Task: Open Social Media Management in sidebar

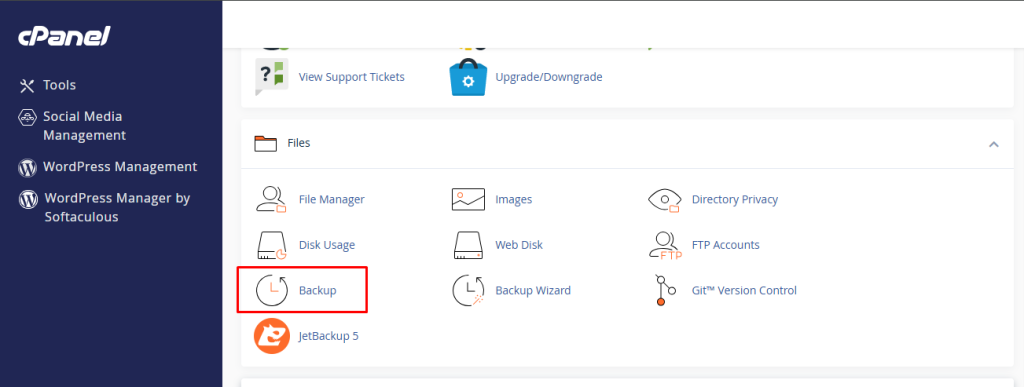Action: [x=84, y=126]
